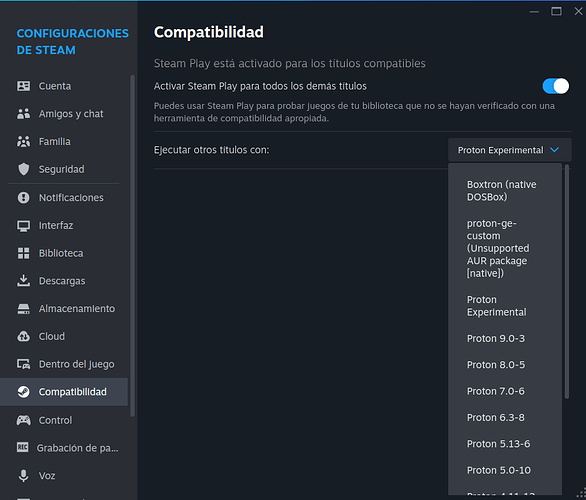Choose Proton 5.0-10 from the list
The width and height of the screenshot is (586, 500).
[505, 470]
